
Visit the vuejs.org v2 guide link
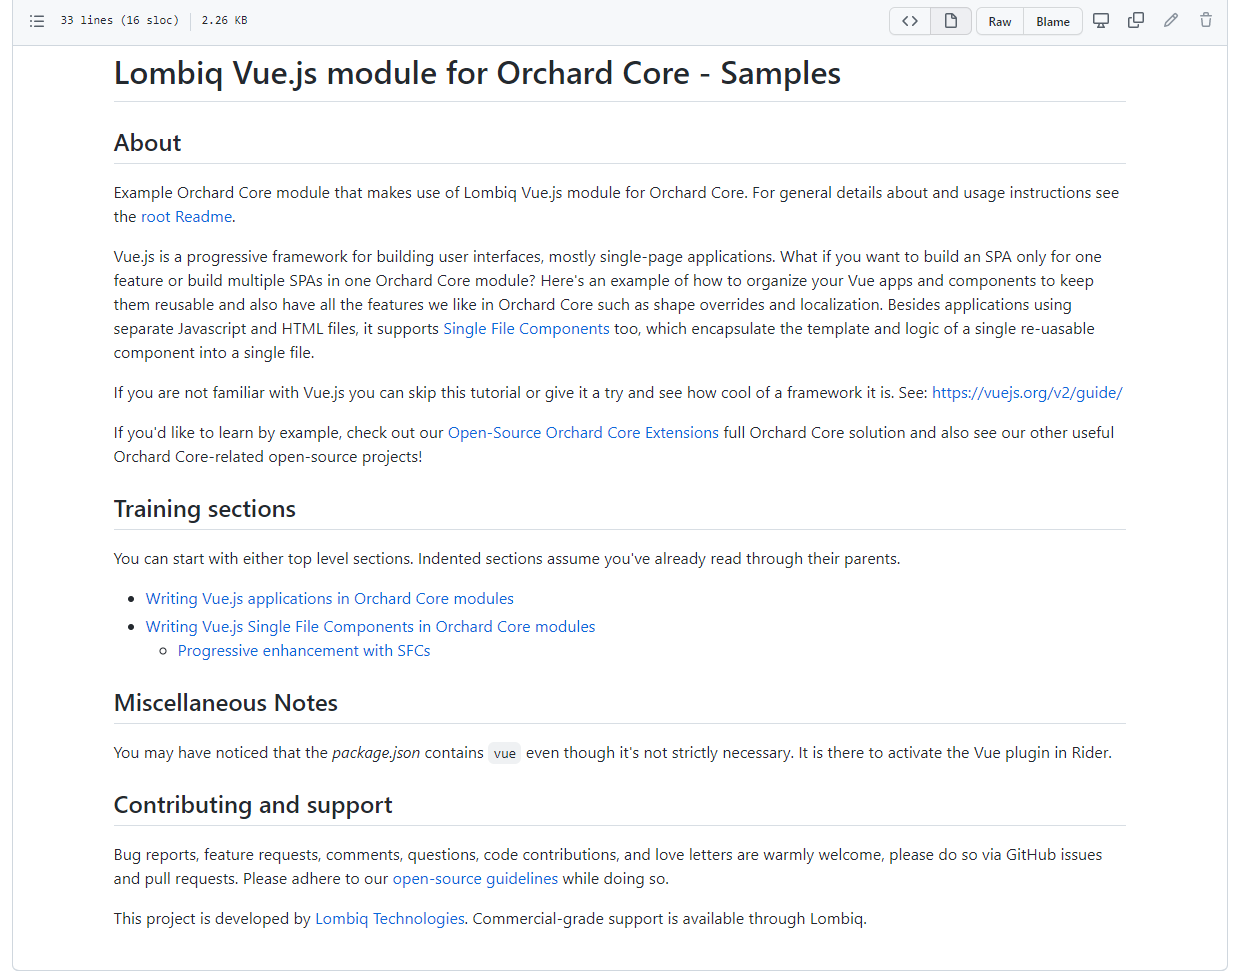(x=1027, y=393)
